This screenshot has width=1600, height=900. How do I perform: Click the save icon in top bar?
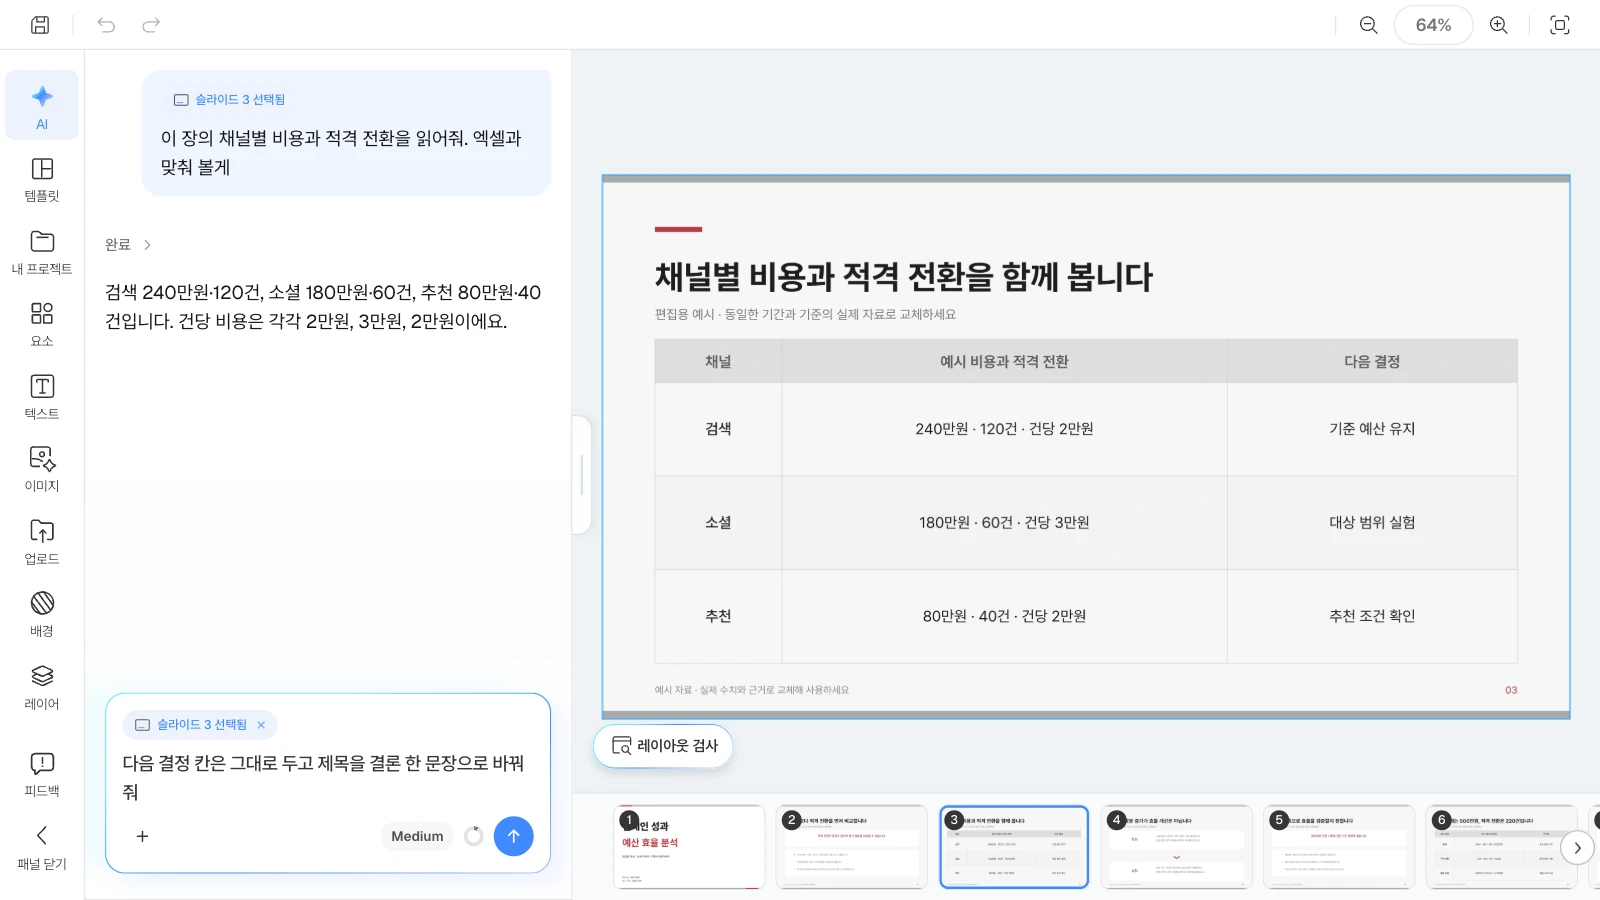pyautogui.click(x=40, y=25)
